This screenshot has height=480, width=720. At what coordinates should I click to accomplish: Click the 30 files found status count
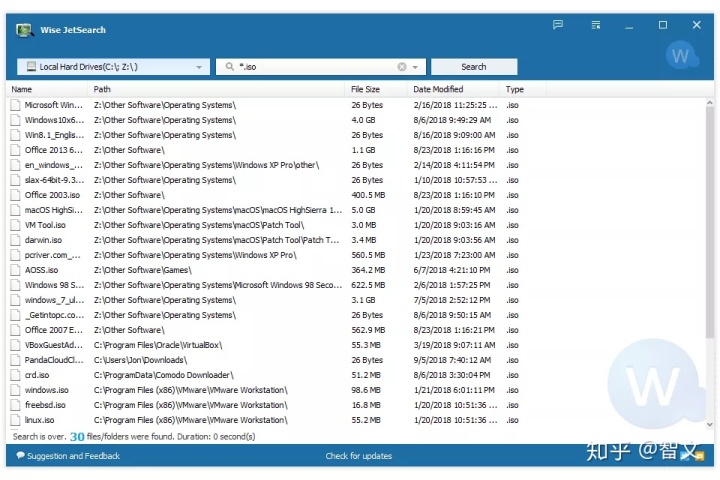coord(77,437)
